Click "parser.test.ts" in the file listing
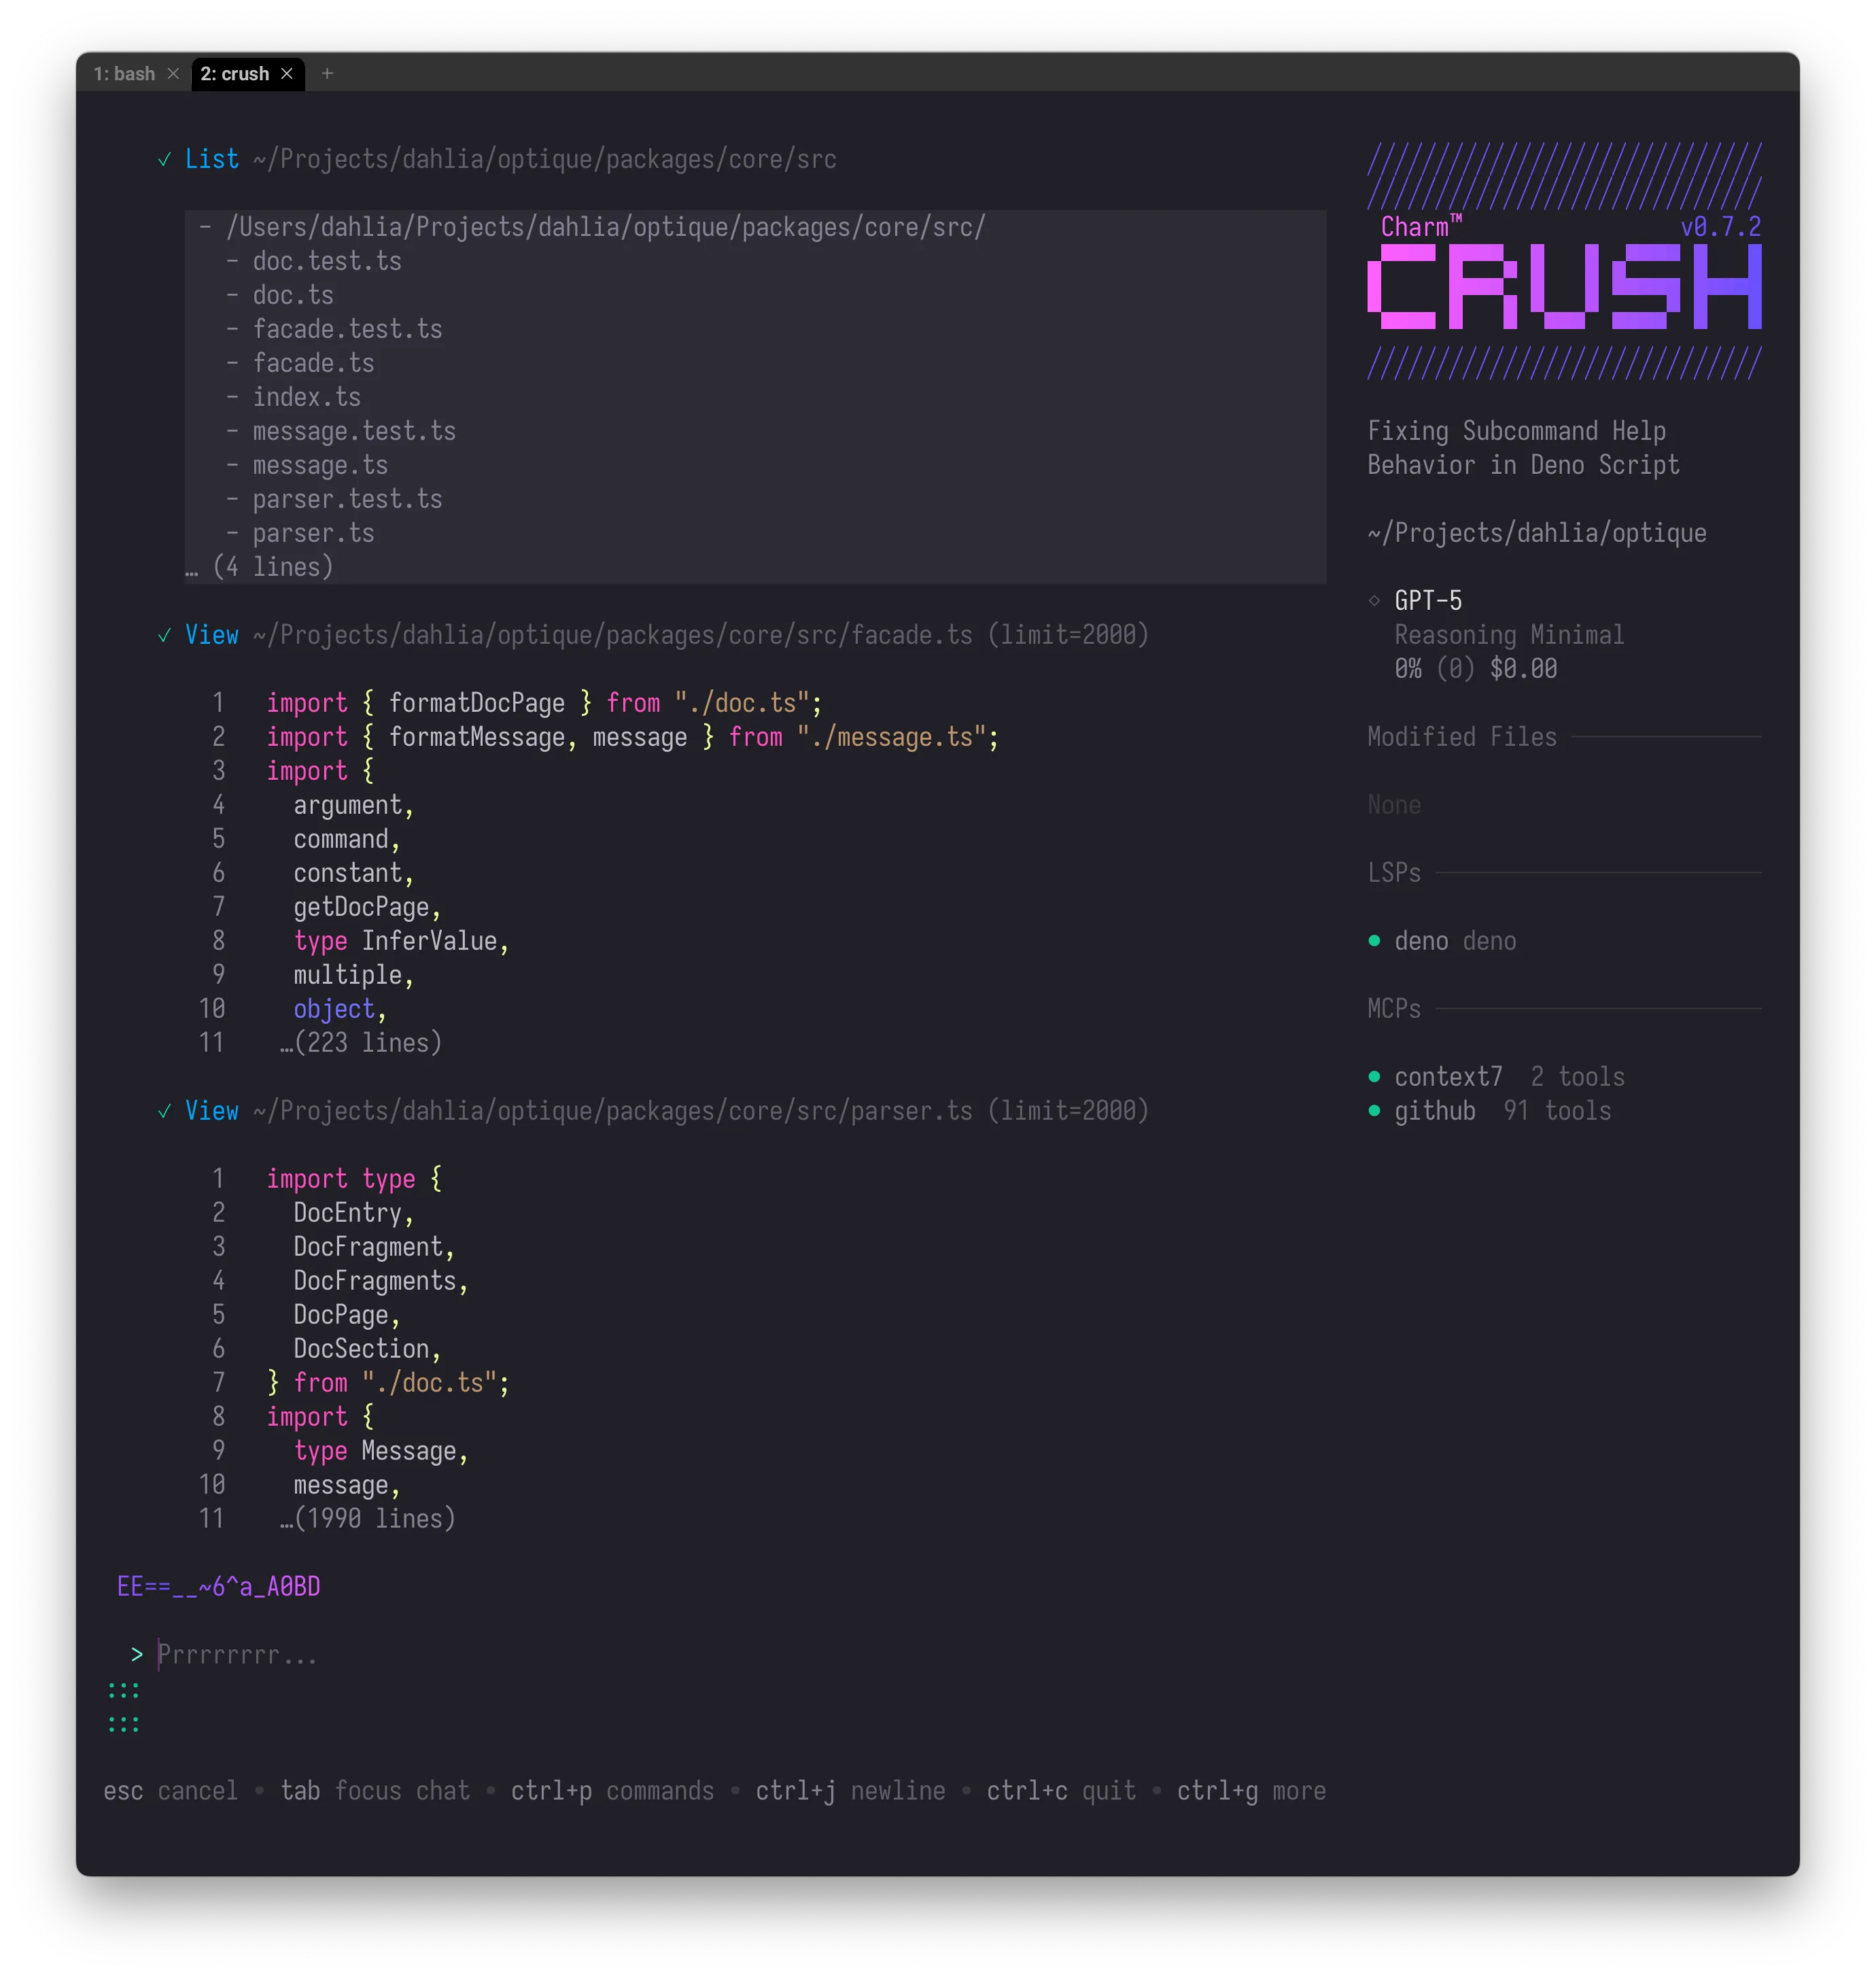The width and height of the screenshot is (1876, 1977). click(347, 500)
